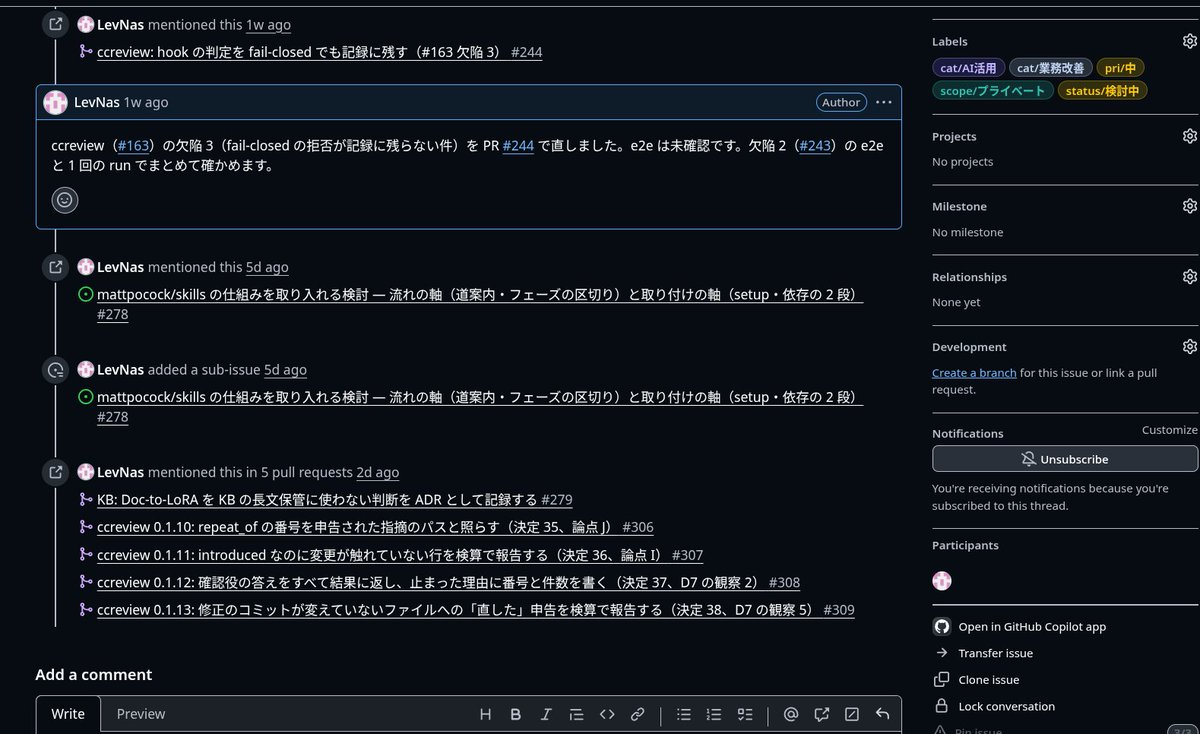Insert a link using the chain icon
1200x734 pixels.
point(637,714)
